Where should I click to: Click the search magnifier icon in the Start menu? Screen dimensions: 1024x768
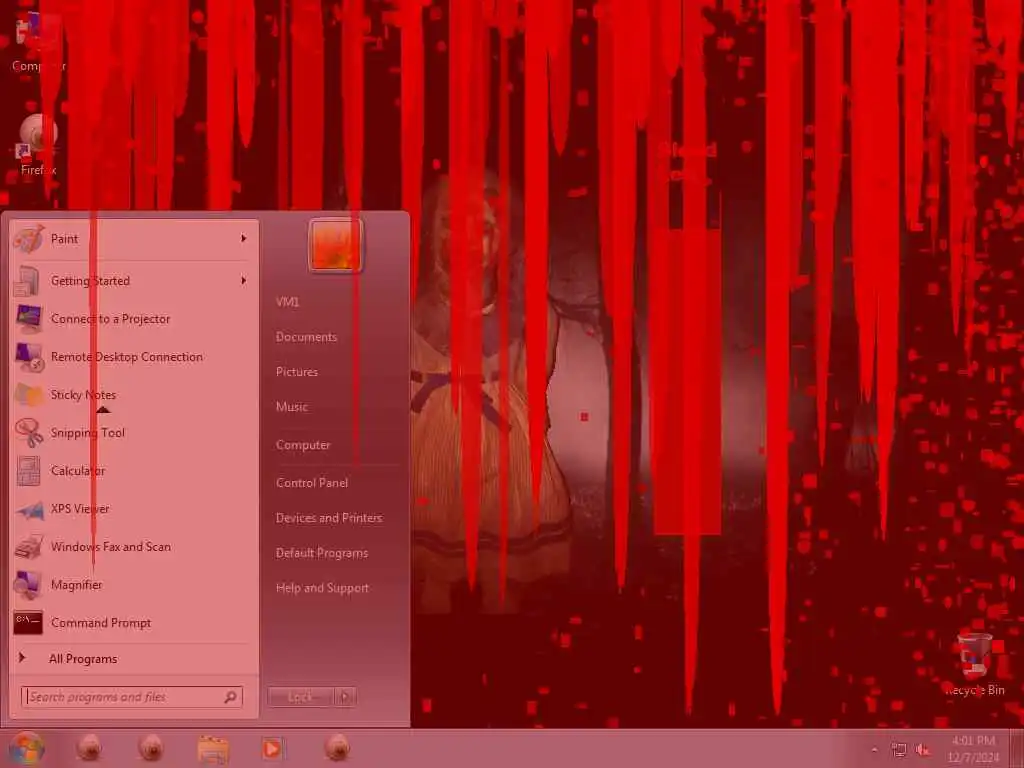coord(231,697)
